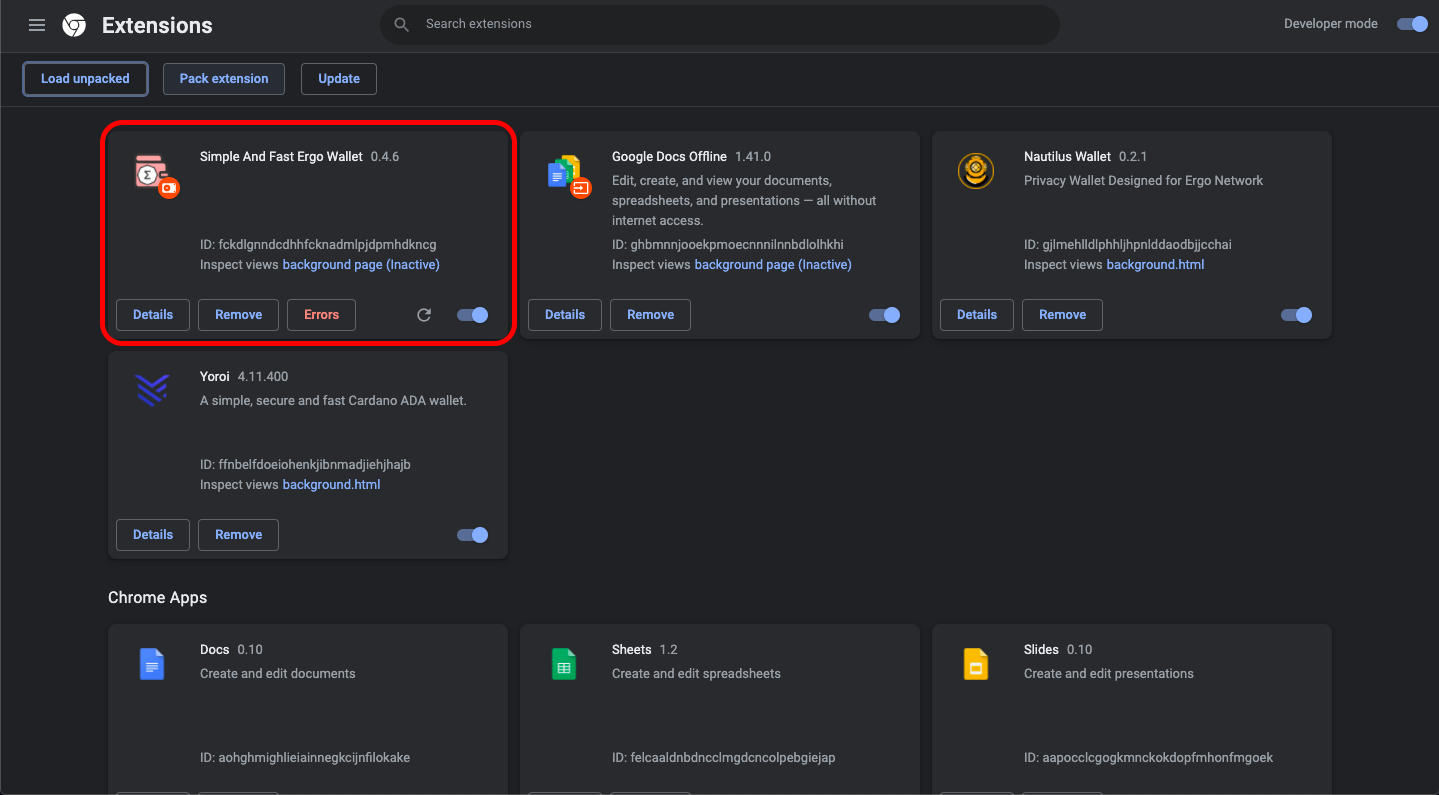
Task: Click the Sheets app ID text
Action: 723,758
